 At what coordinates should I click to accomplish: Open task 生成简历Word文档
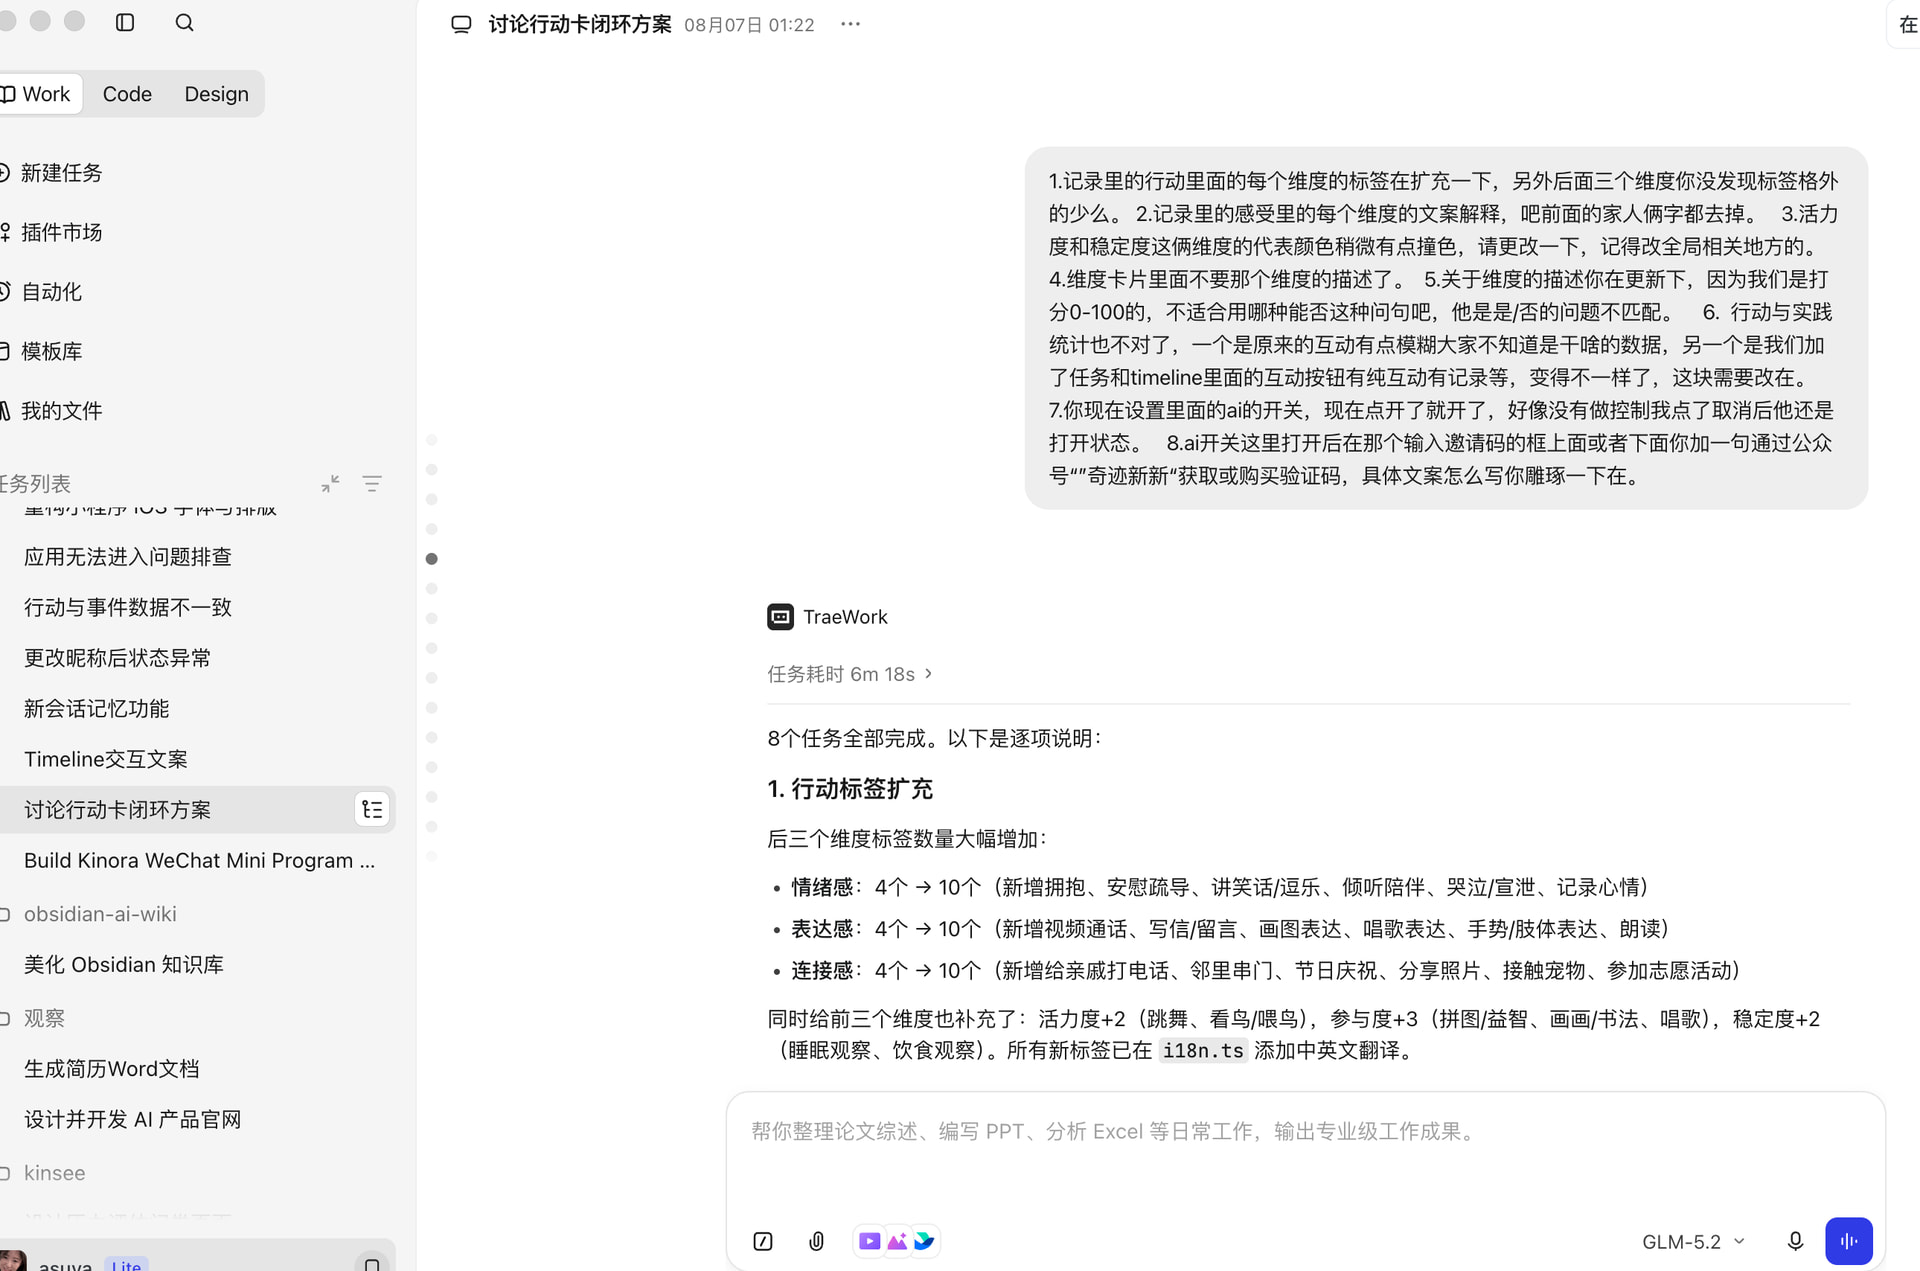[x=112, y=1068]
